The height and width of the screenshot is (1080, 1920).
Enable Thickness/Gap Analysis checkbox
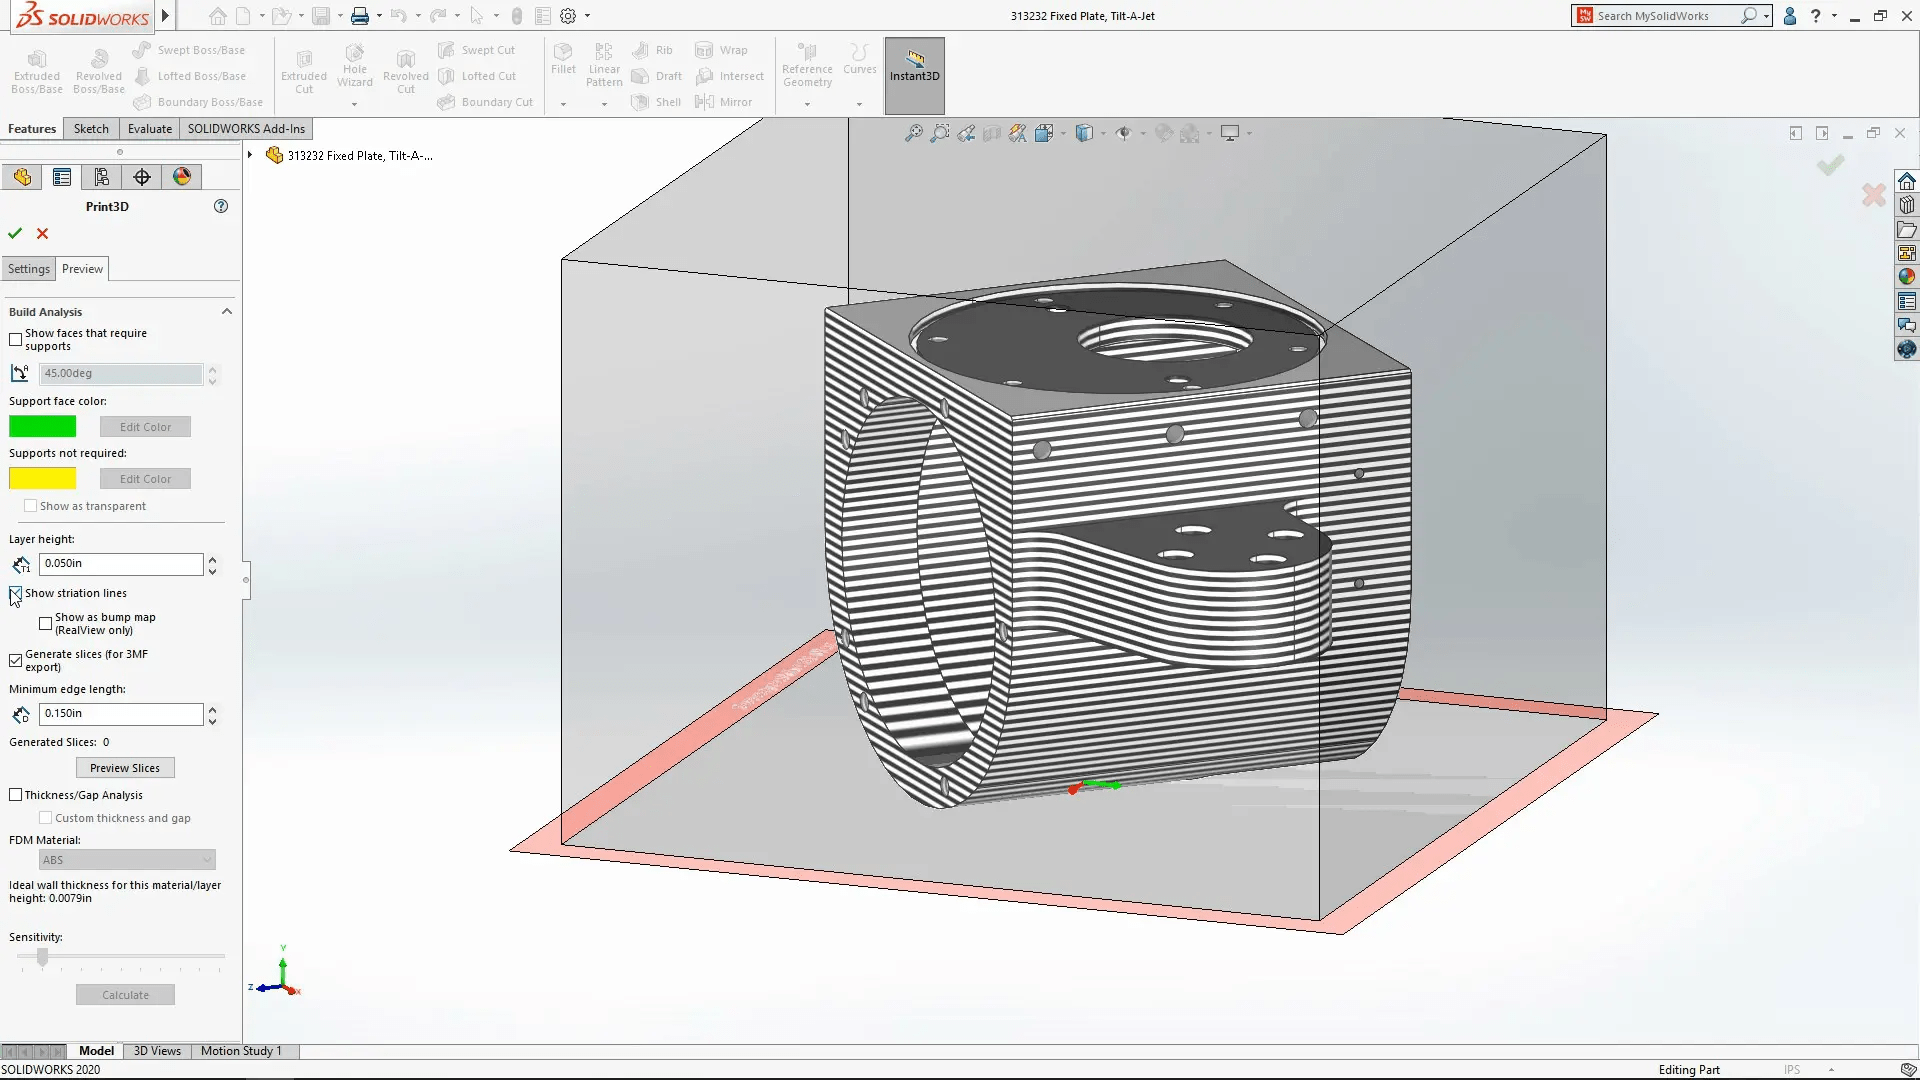coord(15,795)
